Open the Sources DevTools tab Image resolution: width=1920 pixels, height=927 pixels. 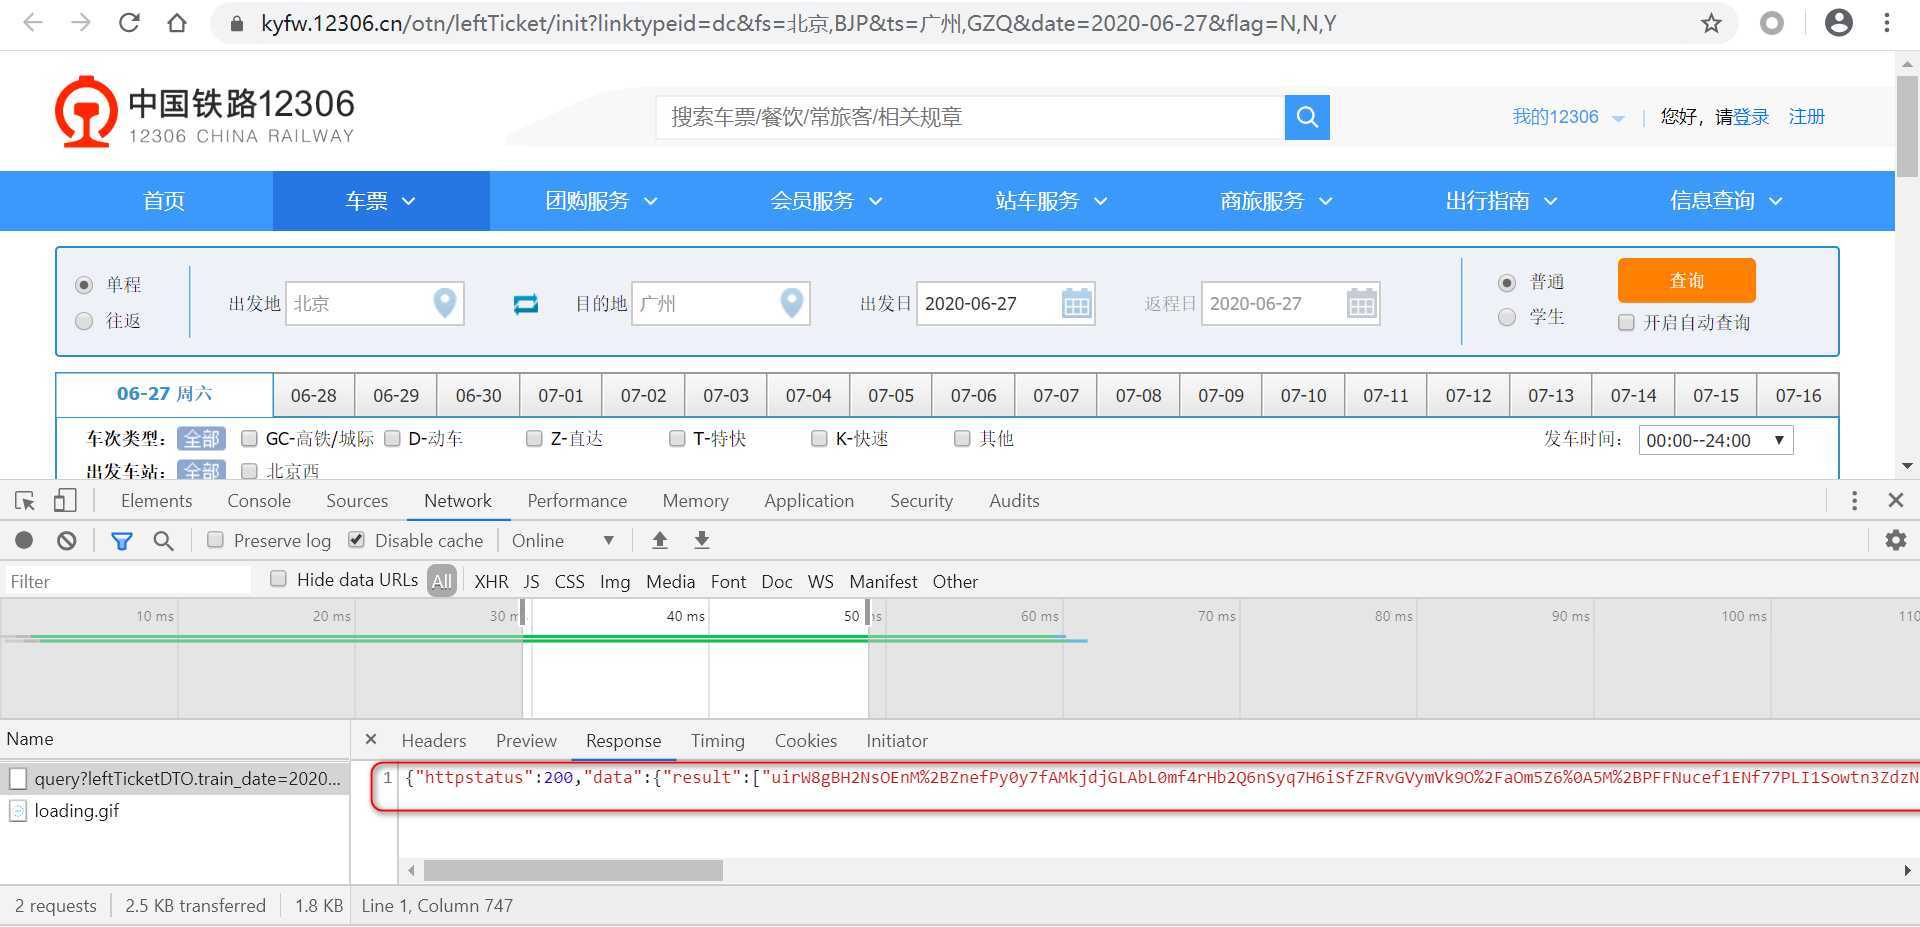[x=357, y=501]
